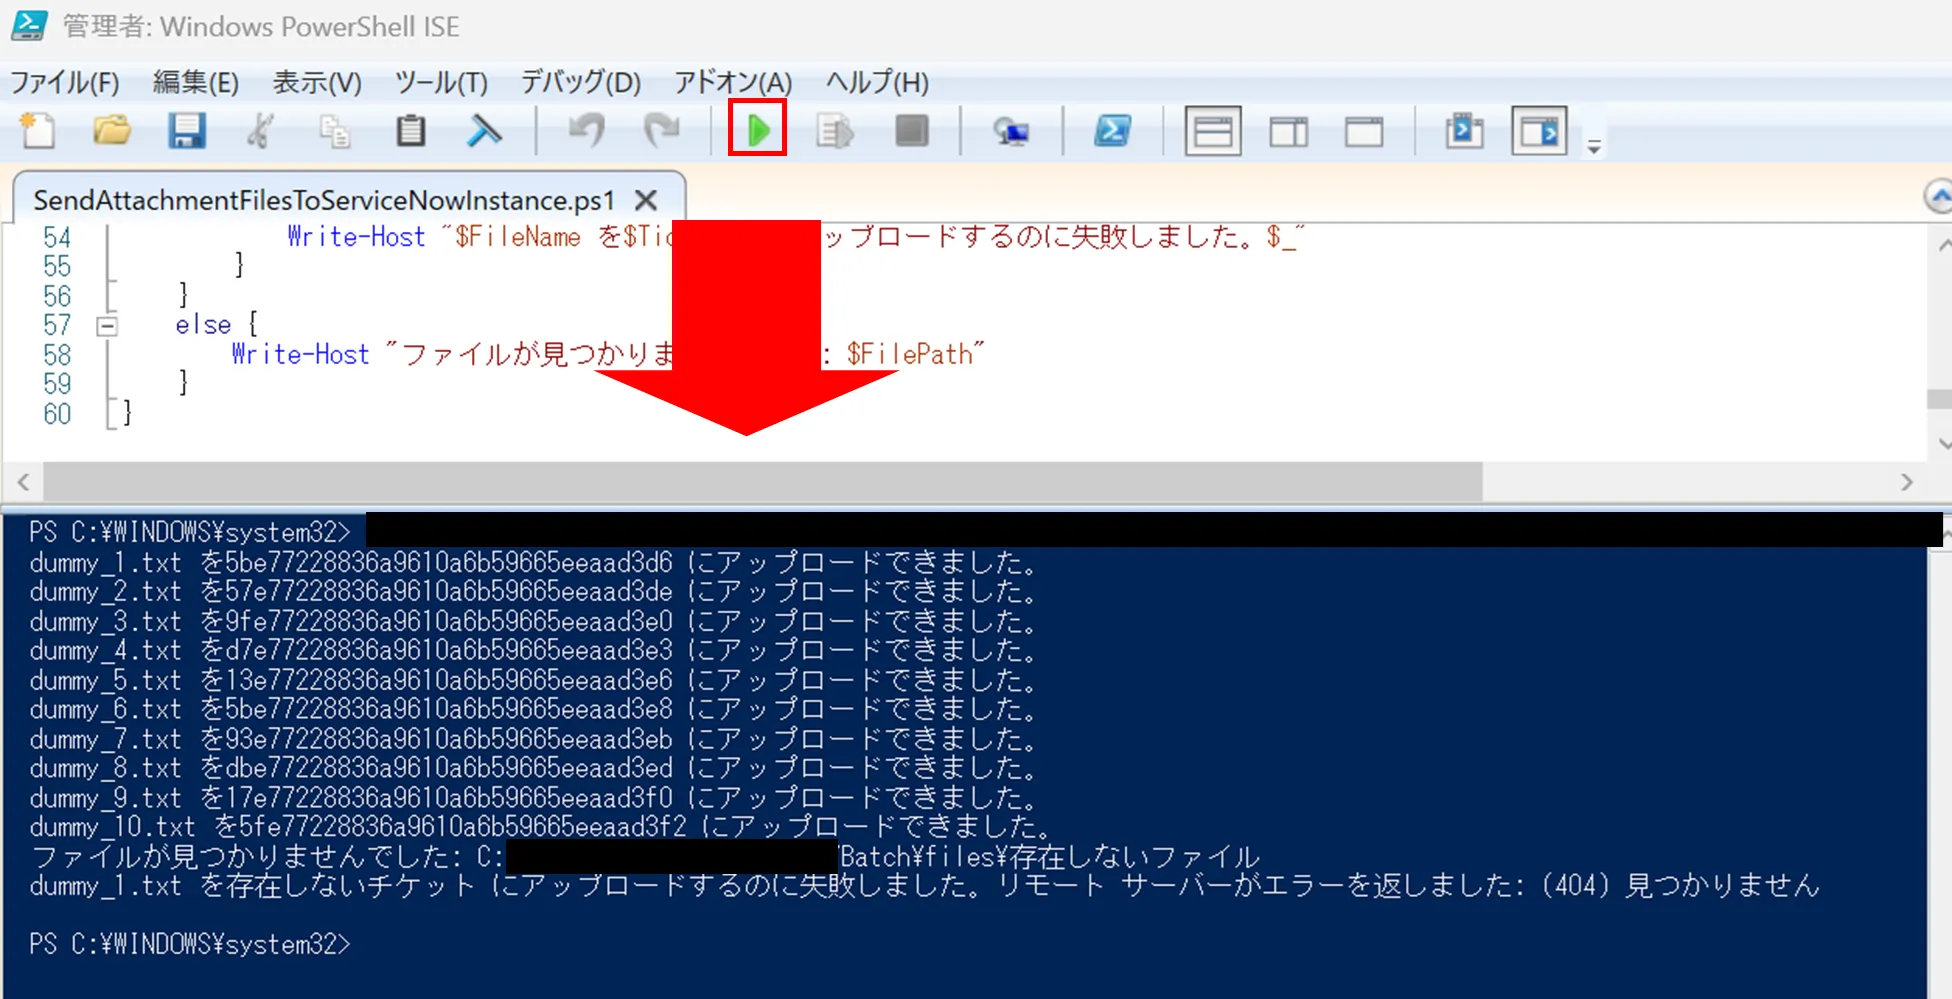Collapse the editor with the top-right chevron
The image size is (1952, 999).
click(x=1938, y=198)
